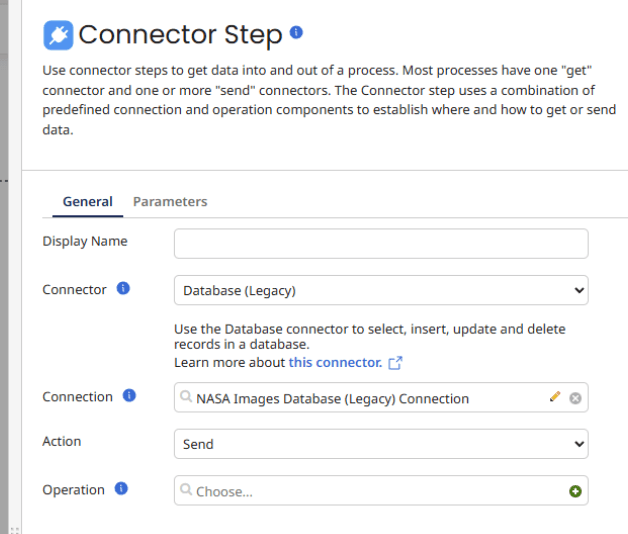
Task: Click into the Display Name text field
Action: tap(380, 243)
